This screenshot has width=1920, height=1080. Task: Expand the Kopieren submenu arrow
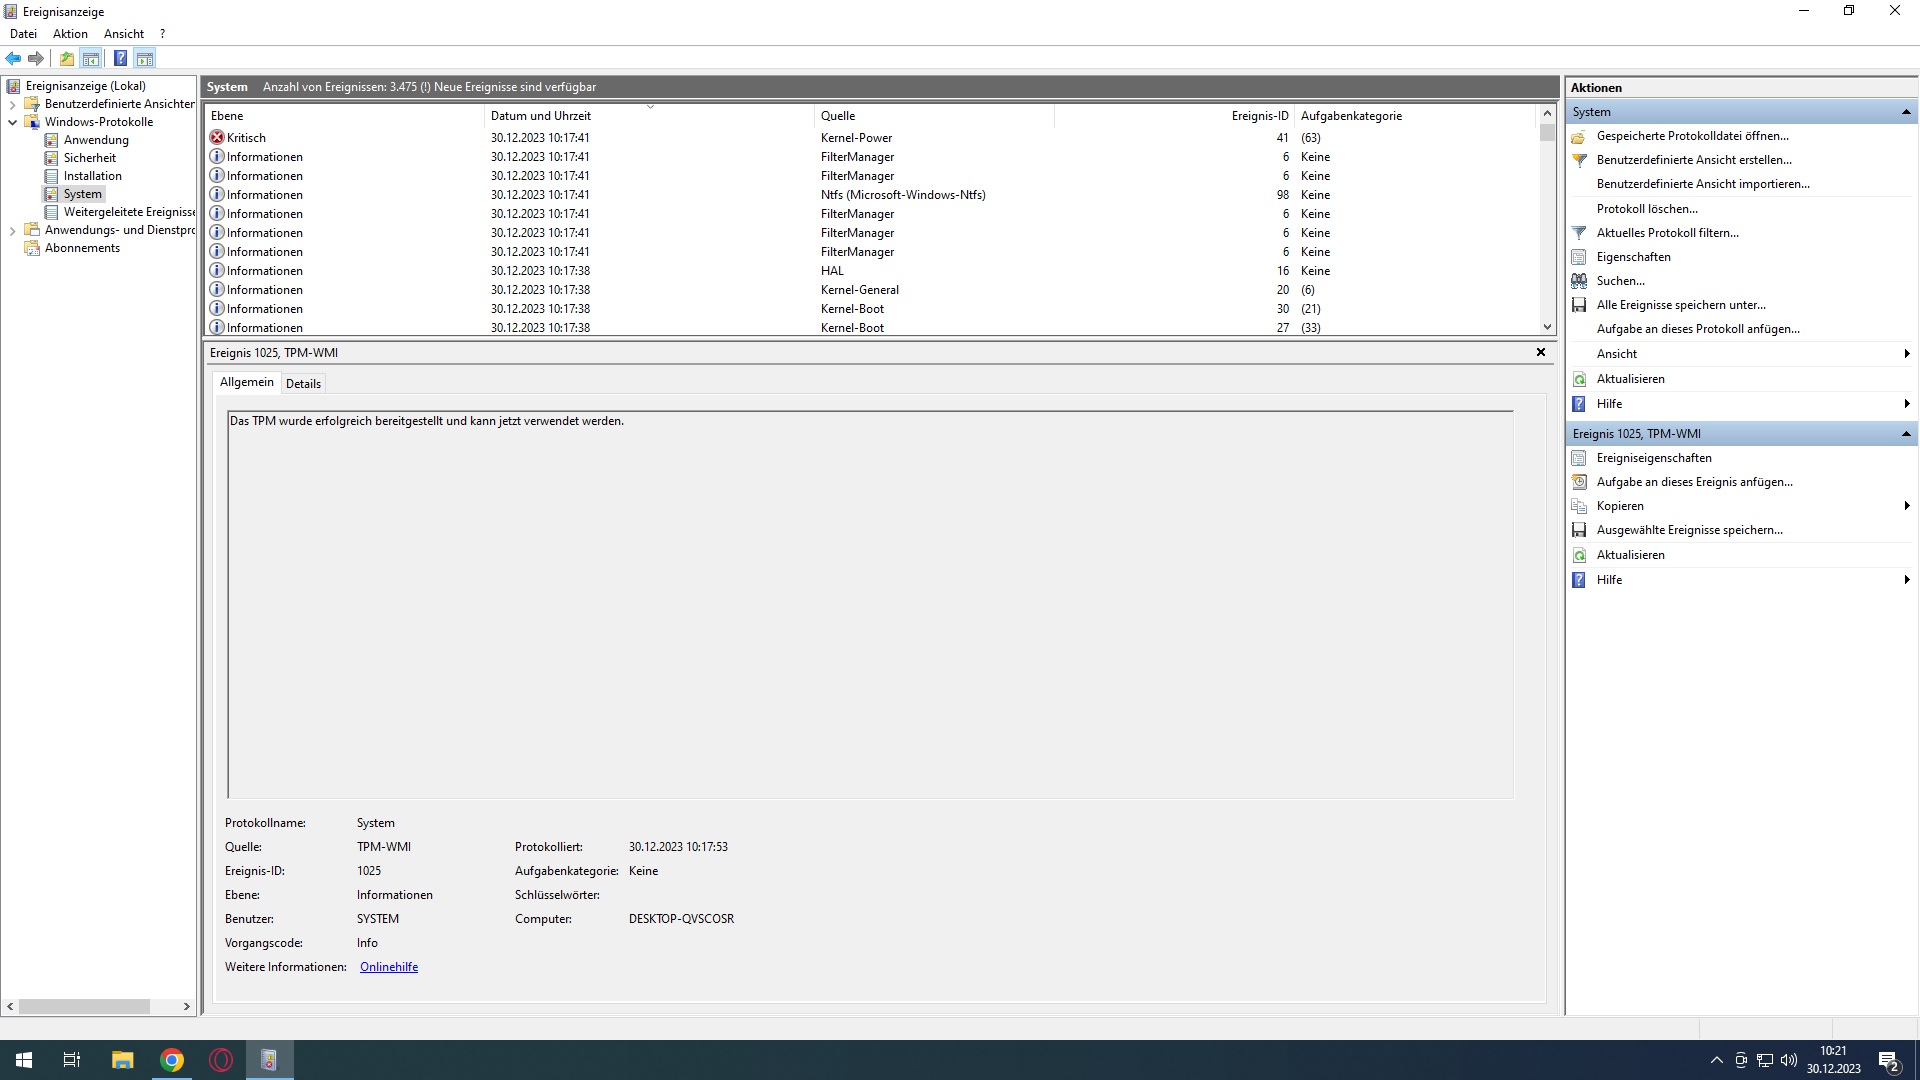point(1906,506)
